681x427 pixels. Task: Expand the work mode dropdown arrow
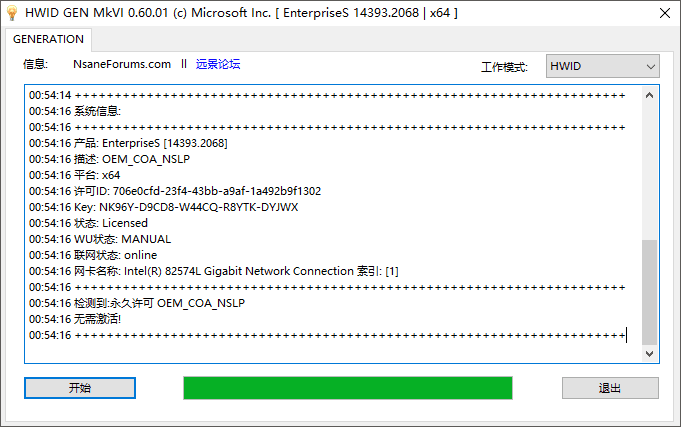(x=650, y=66)
